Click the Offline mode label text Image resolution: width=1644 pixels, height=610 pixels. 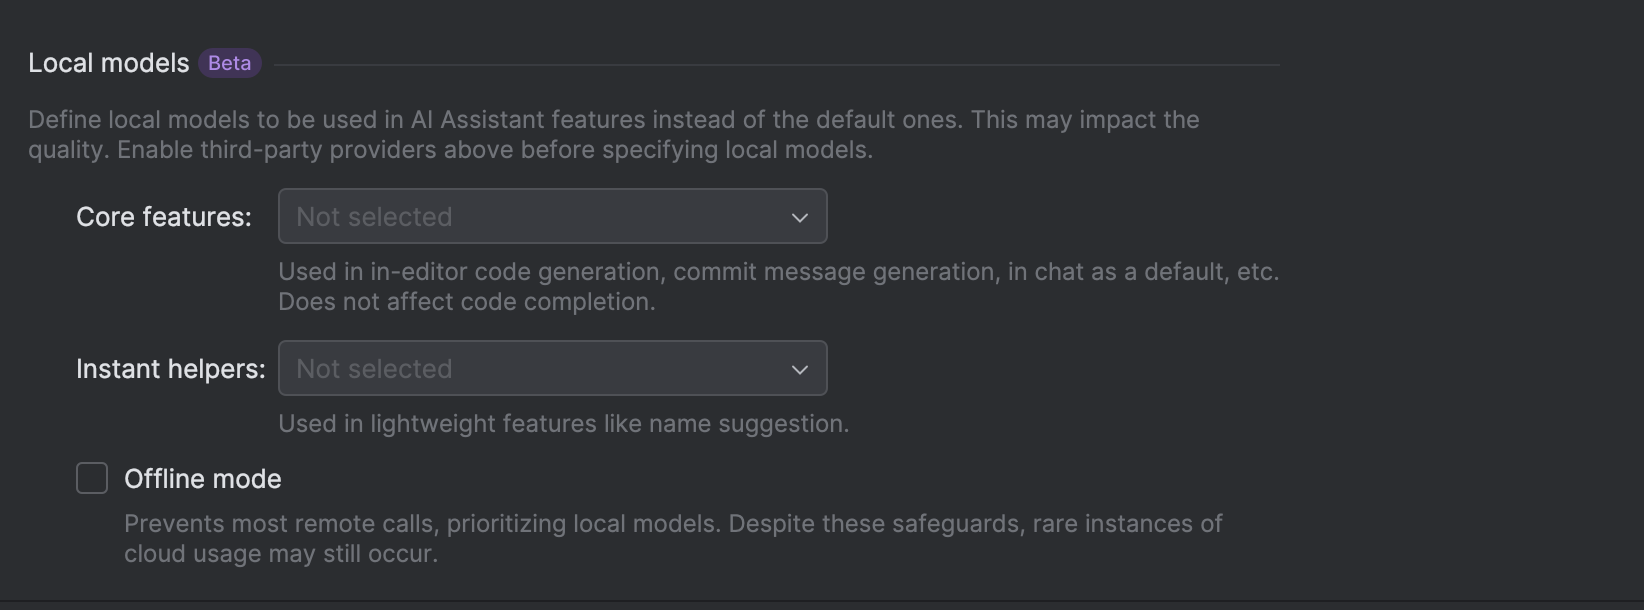click(202, 479)
